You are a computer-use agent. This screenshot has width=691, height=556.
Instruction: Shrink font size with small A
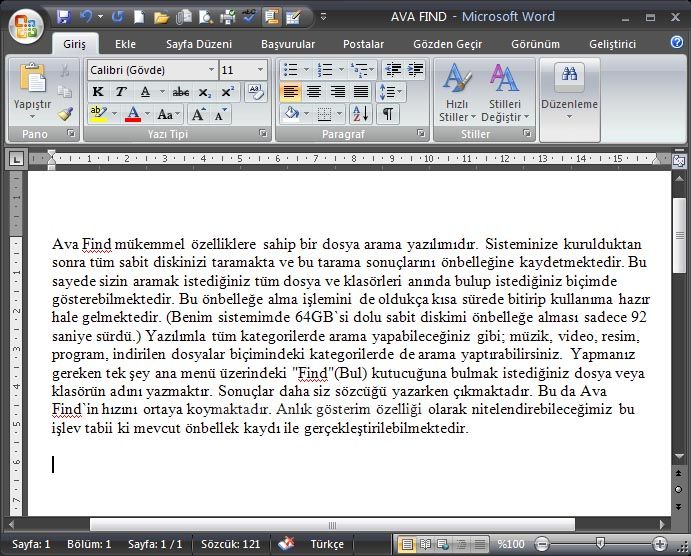[x=220, y=115]
